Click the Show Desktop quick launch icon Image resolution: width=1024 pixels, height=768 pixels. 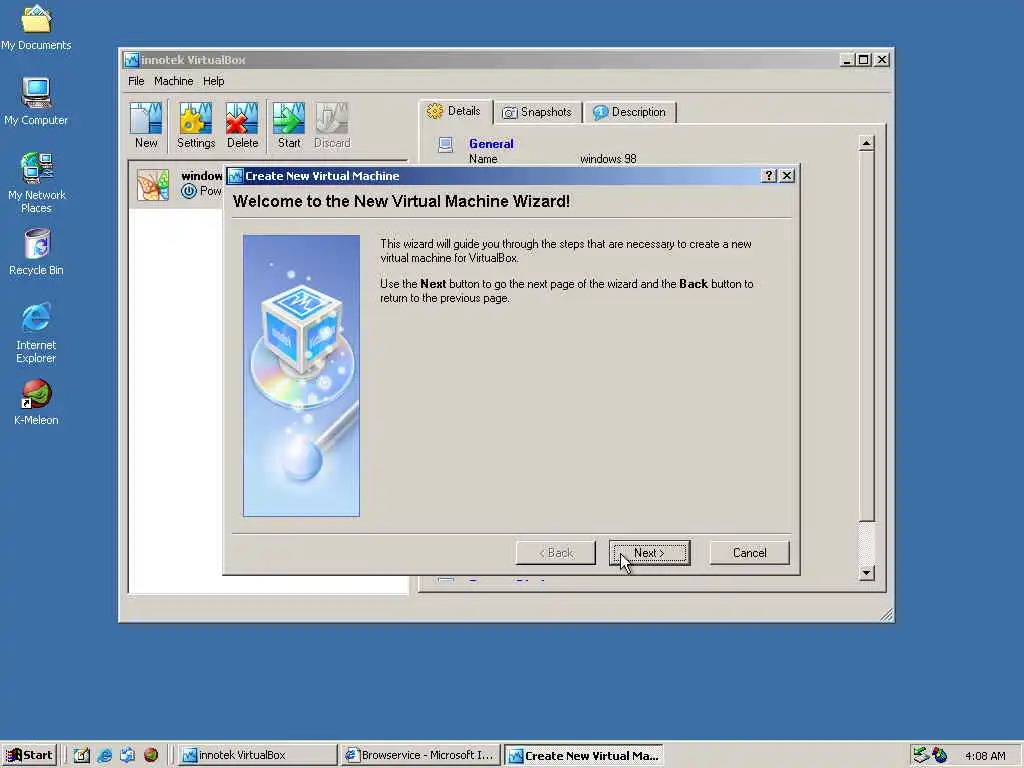tap(81, 755)
